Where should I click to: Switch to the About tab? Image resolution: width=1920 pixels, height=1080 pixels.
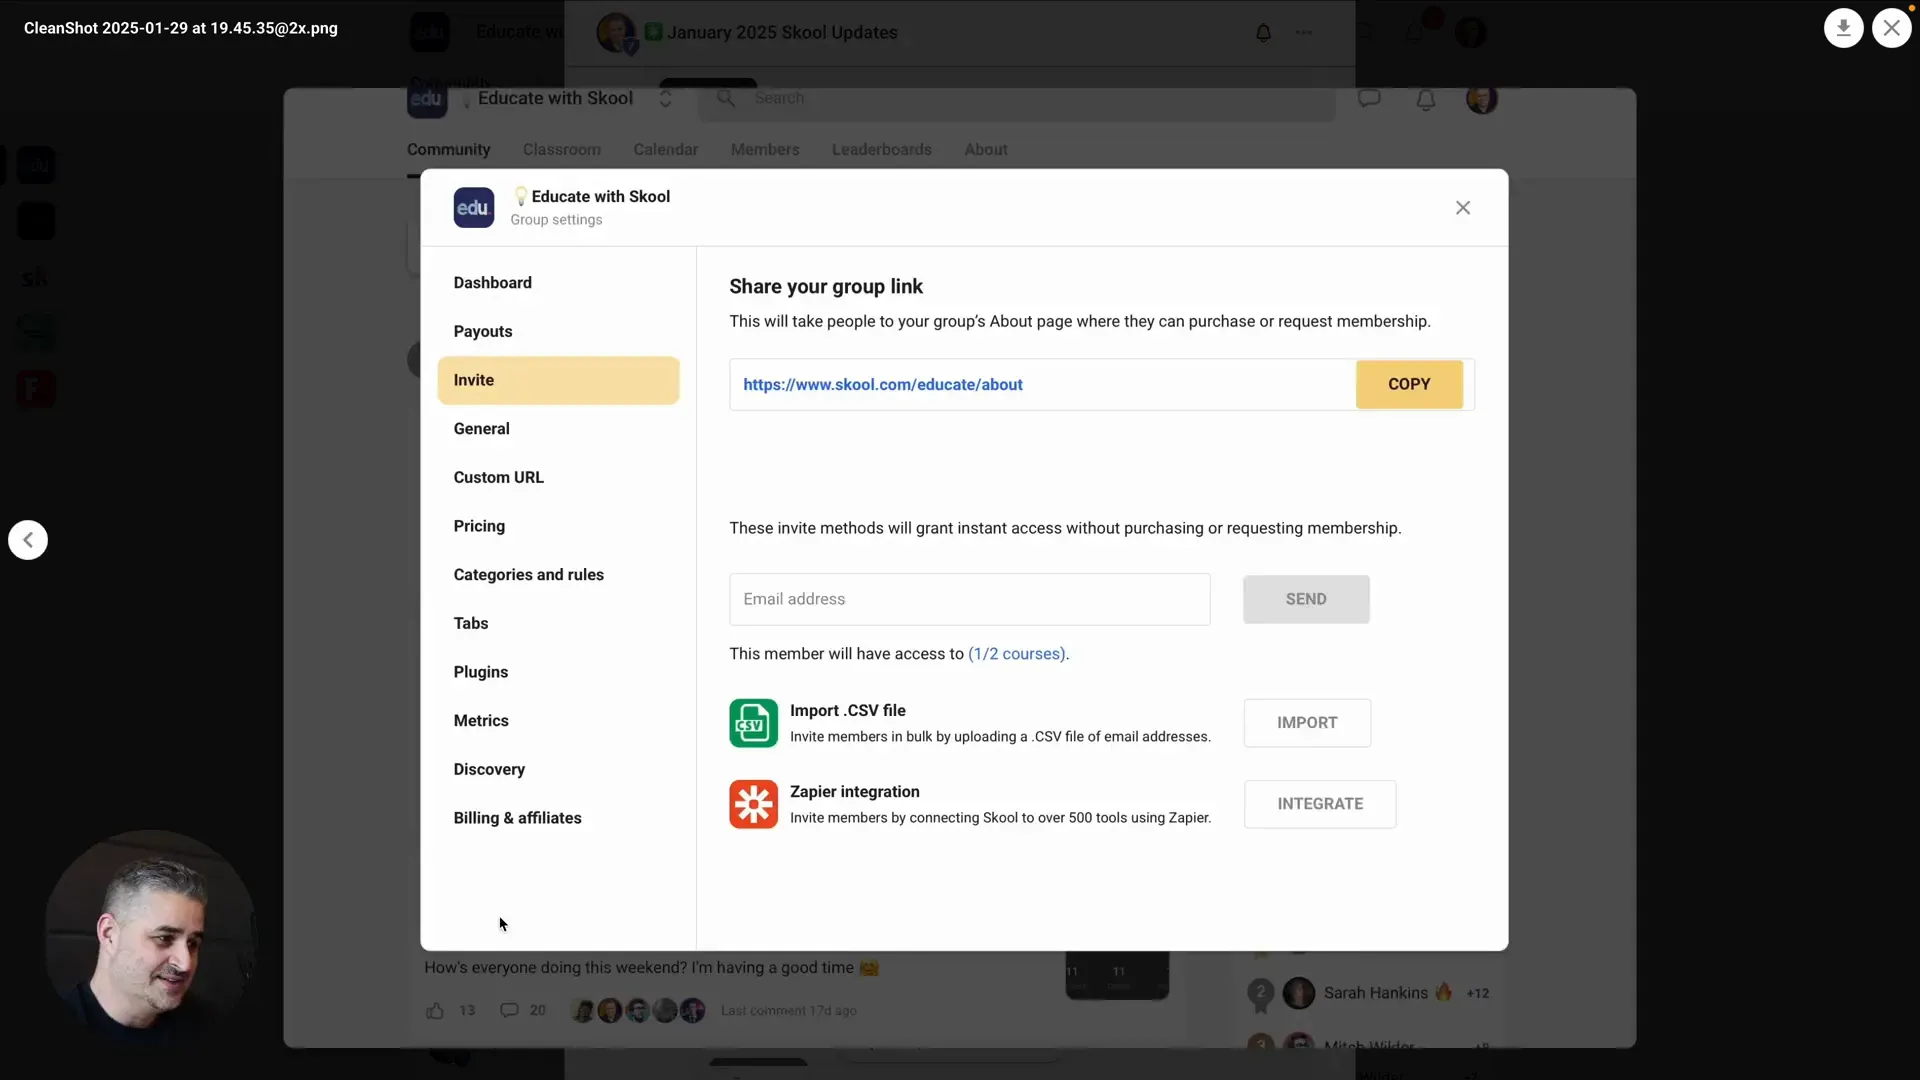tap(986, 150)
